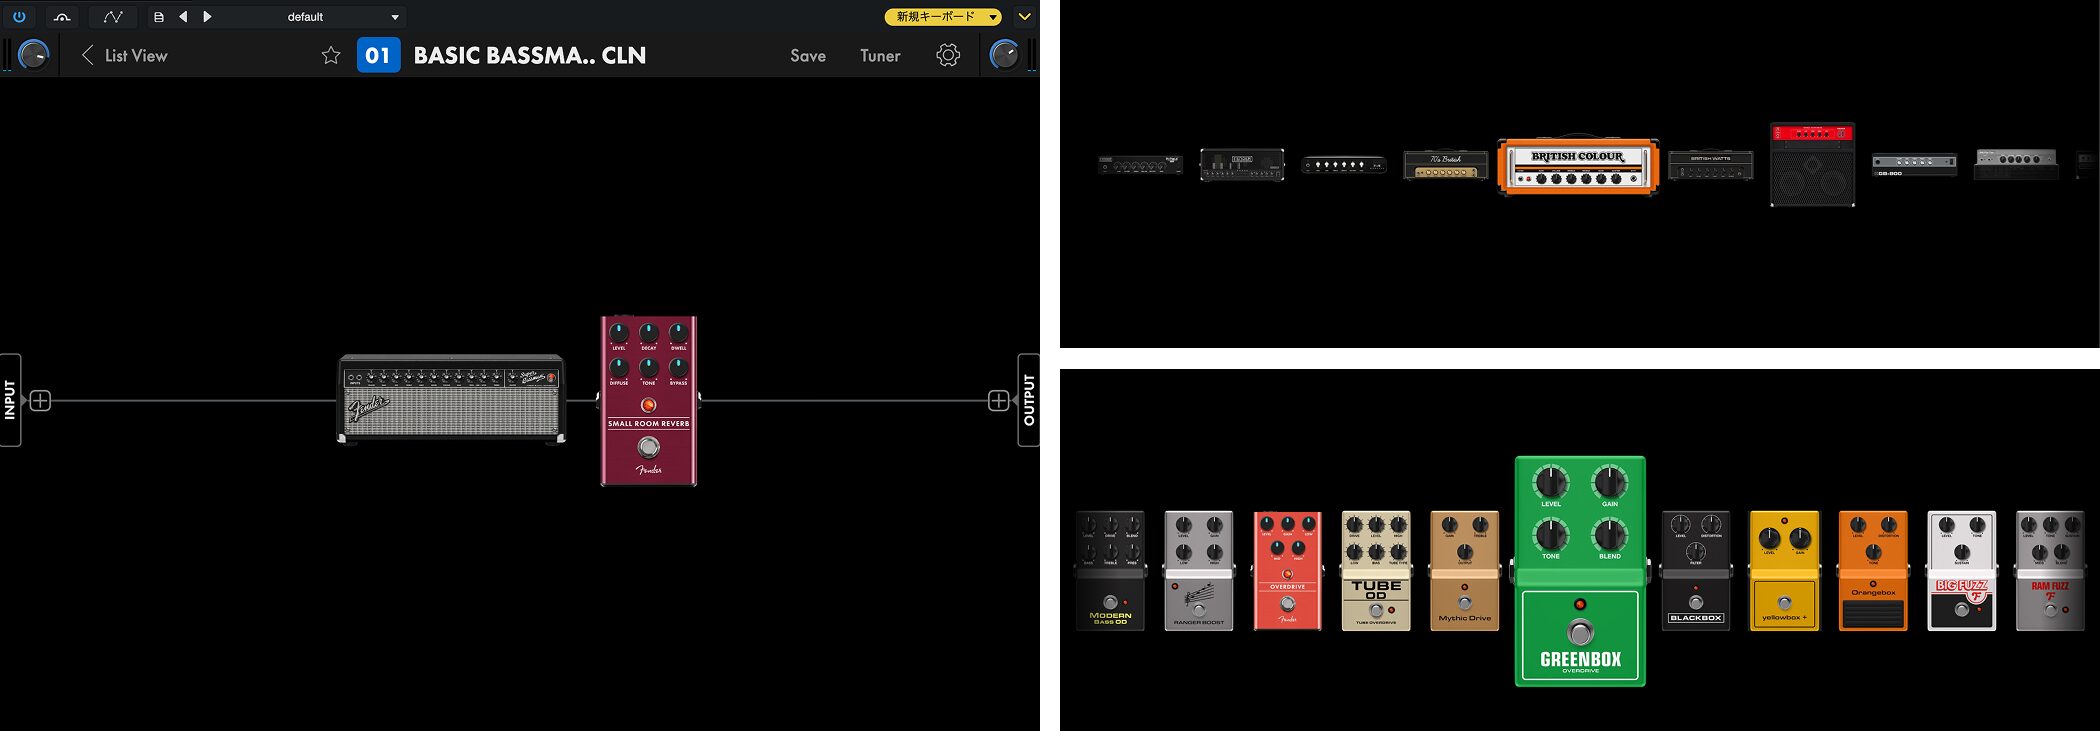Adjust the input level knob
The image size is (2100, 731).
33,55
